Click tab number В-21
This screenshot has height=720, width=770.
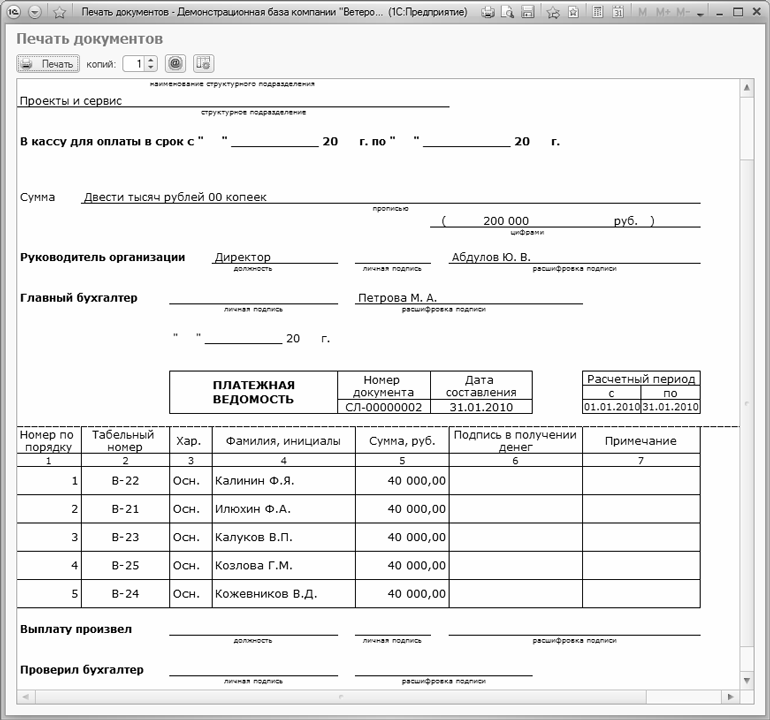pyautogui.click(x=125, y=509)
